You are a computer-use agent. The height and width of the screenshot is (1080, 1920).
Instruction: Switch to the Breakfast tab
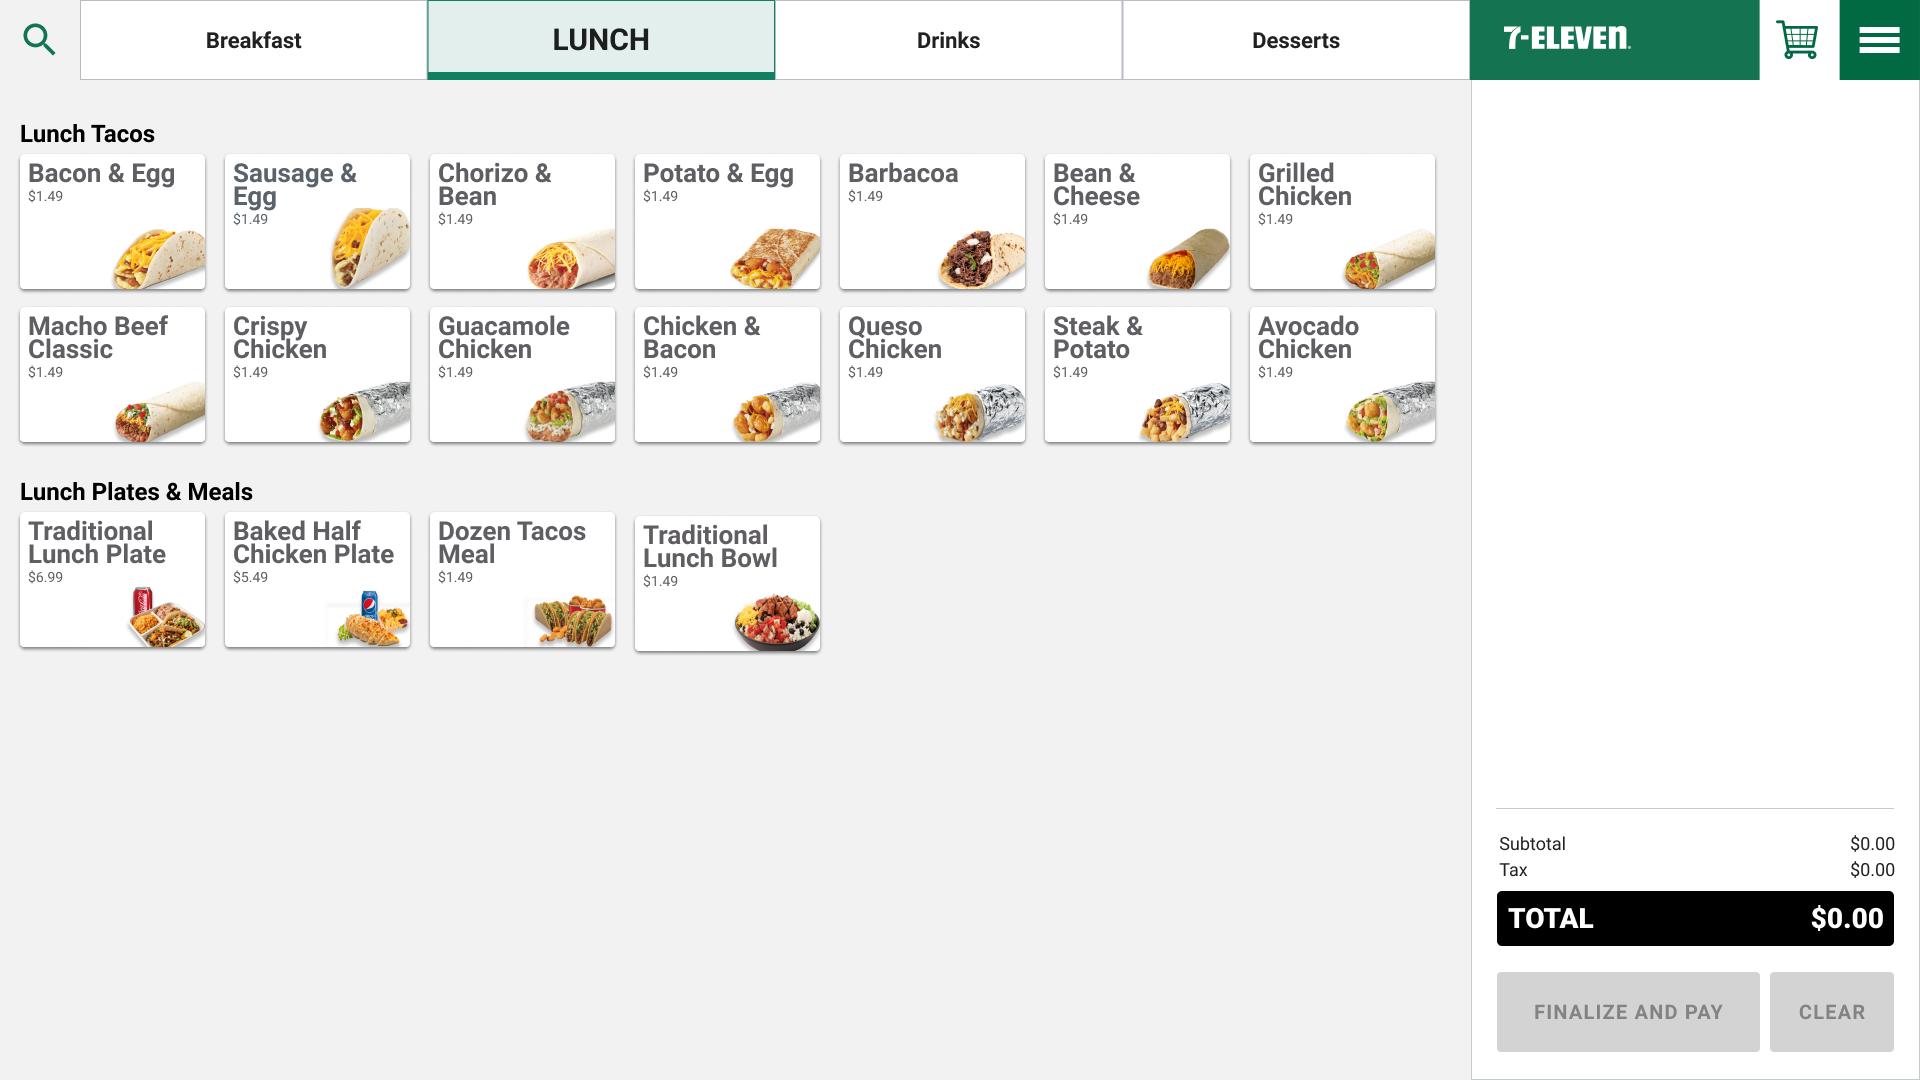coord(254,40)
